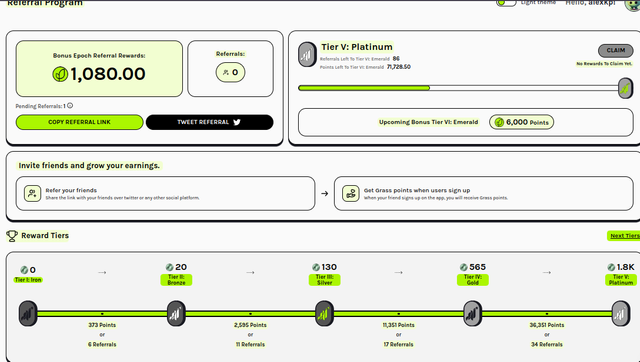The image size is (640, 362).
Task: Click the Grass icon next to 1.8K
Action: coord(611,267)
